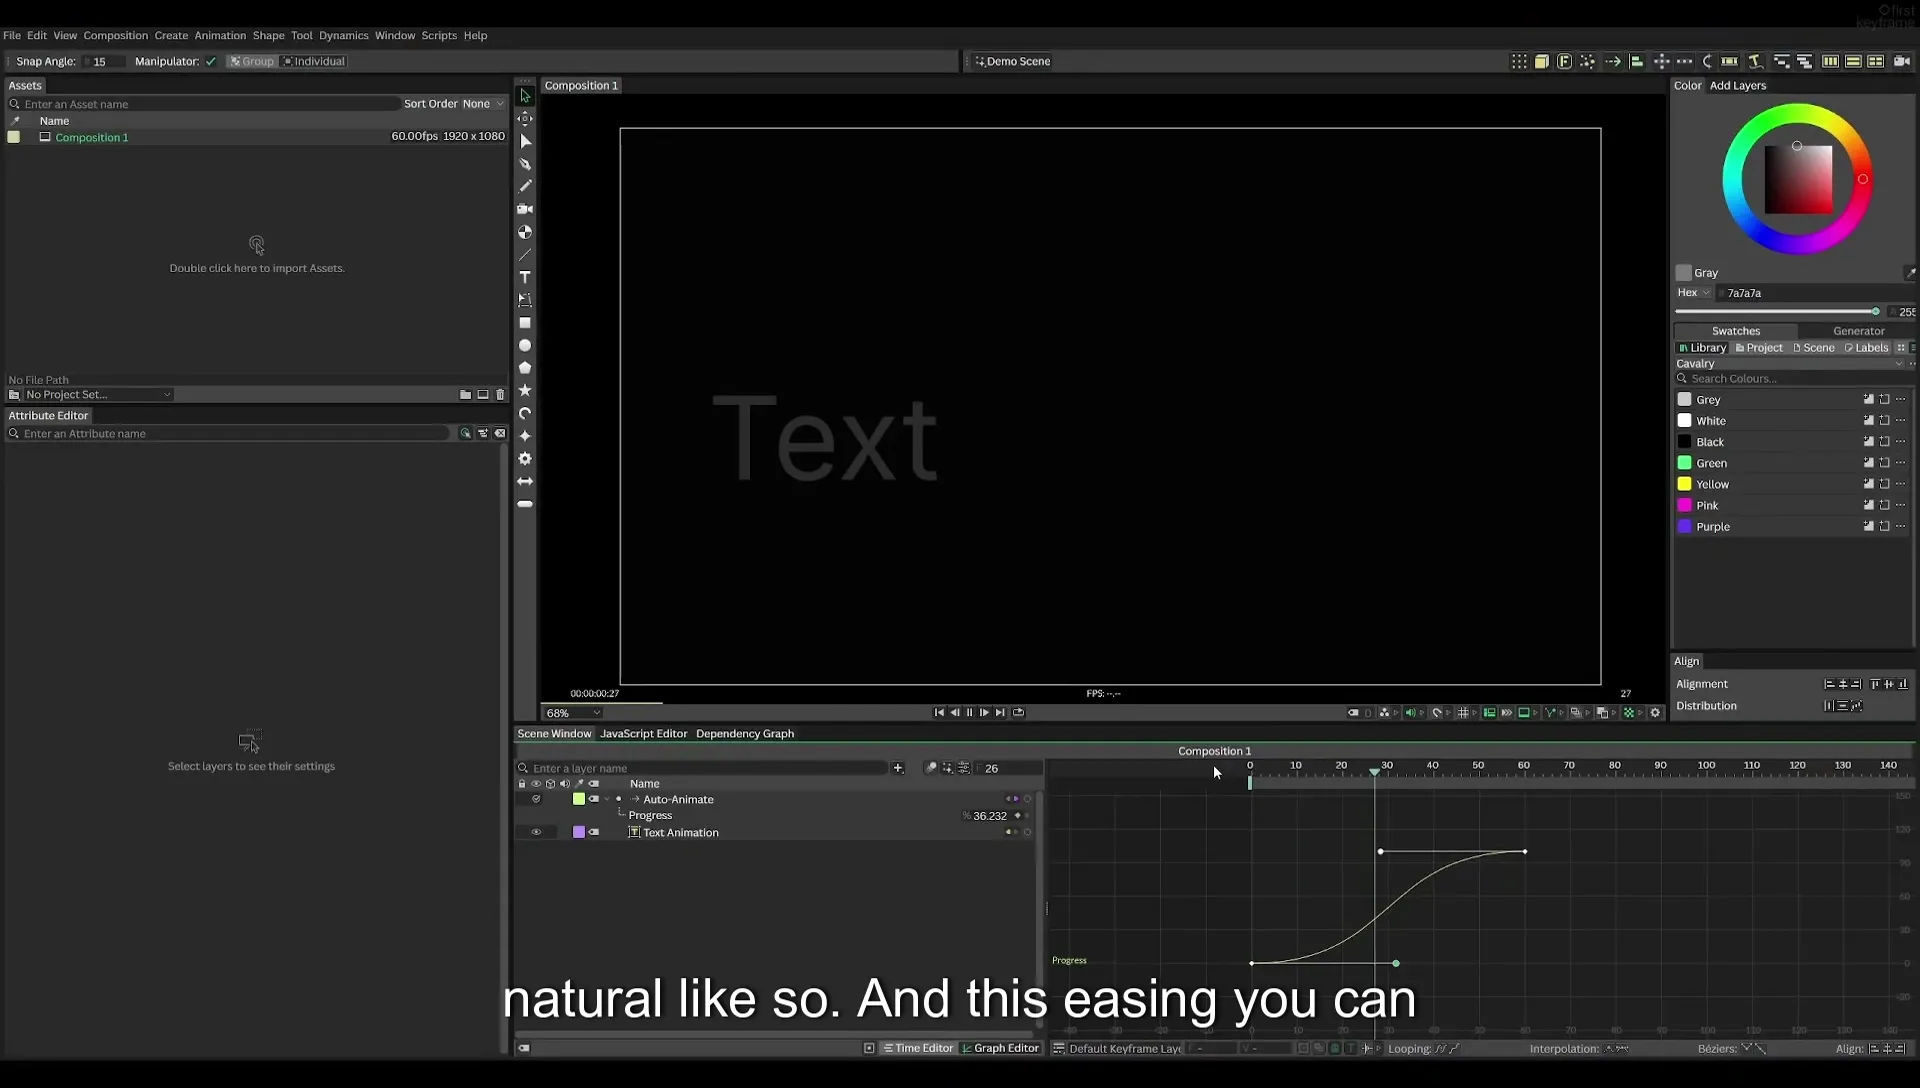Pick the Pink color swatch
The height and width of the screenshot is (1088, 1920).
[x=1684, y=506]
